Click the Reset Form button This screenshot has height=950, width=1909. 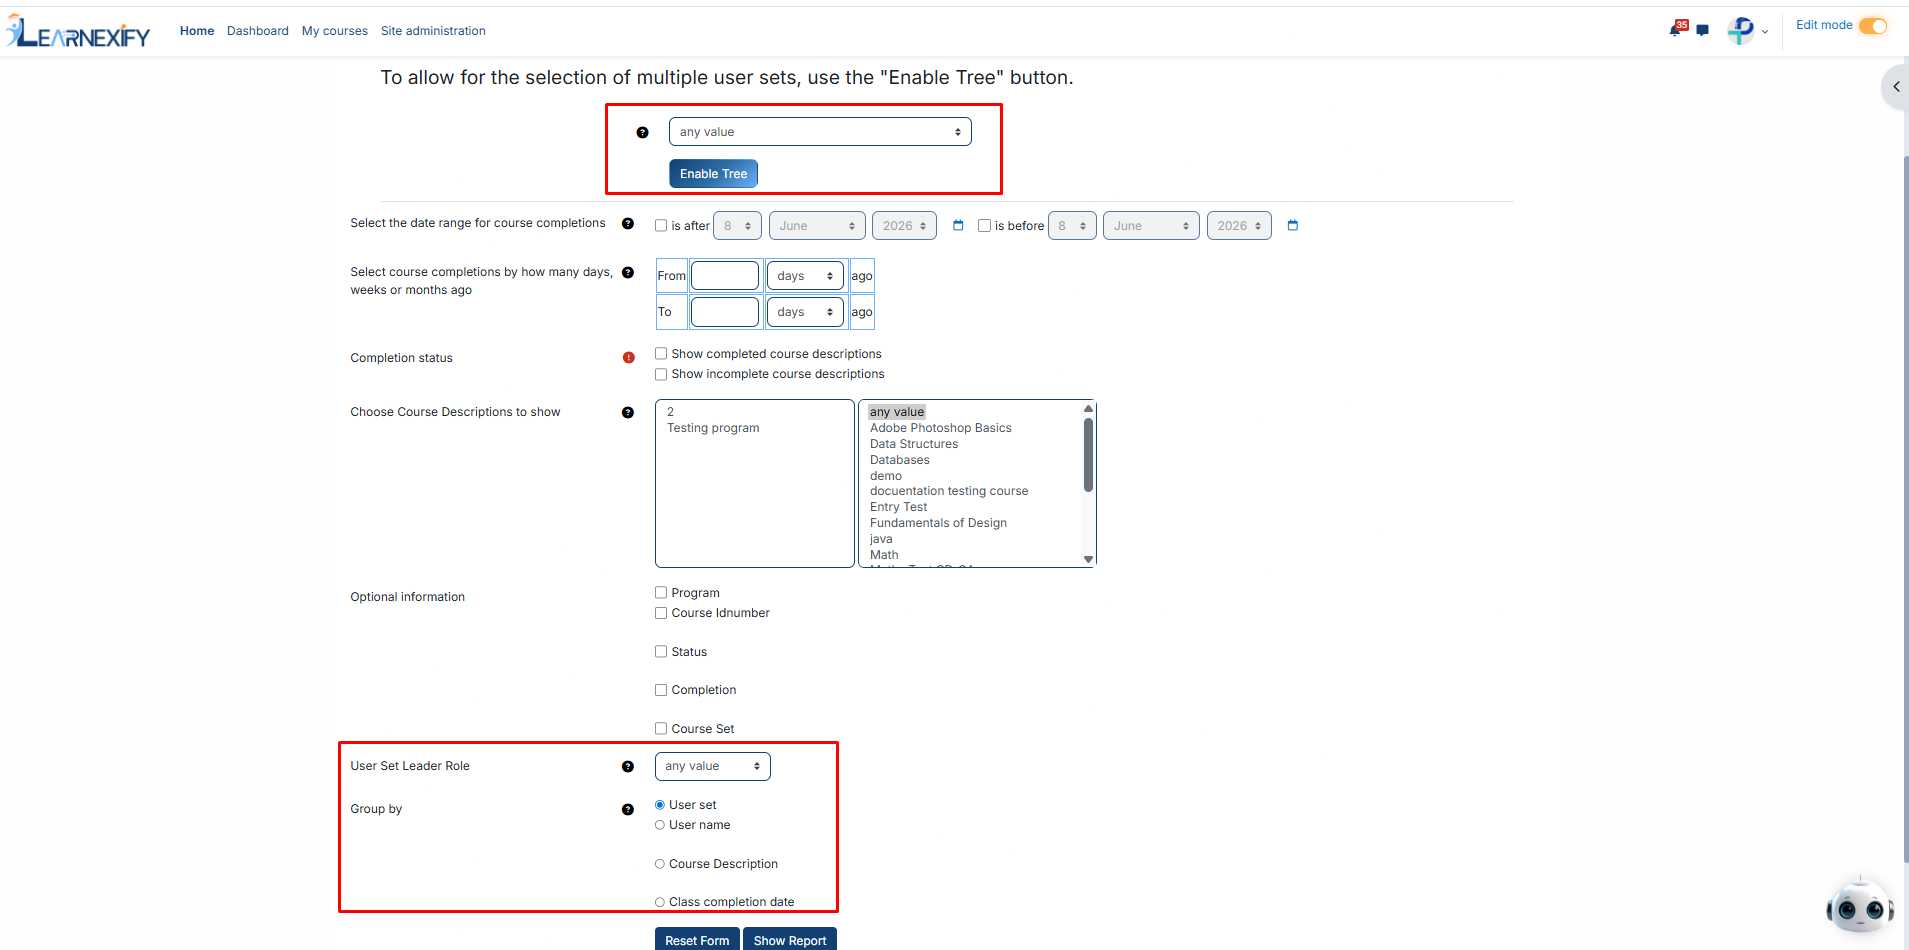click(697, 940)
